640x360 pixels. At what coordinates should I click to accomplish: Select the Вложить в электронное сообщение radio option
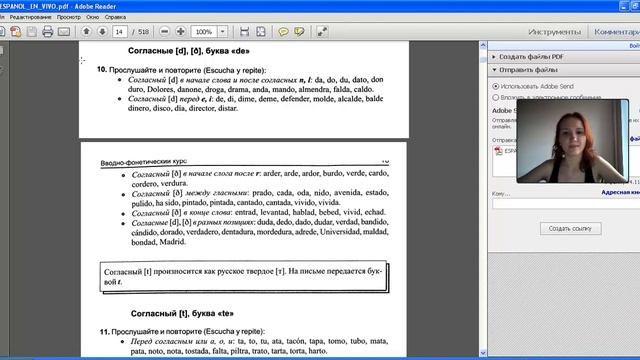pyautogui.click(x=496, y=98)
